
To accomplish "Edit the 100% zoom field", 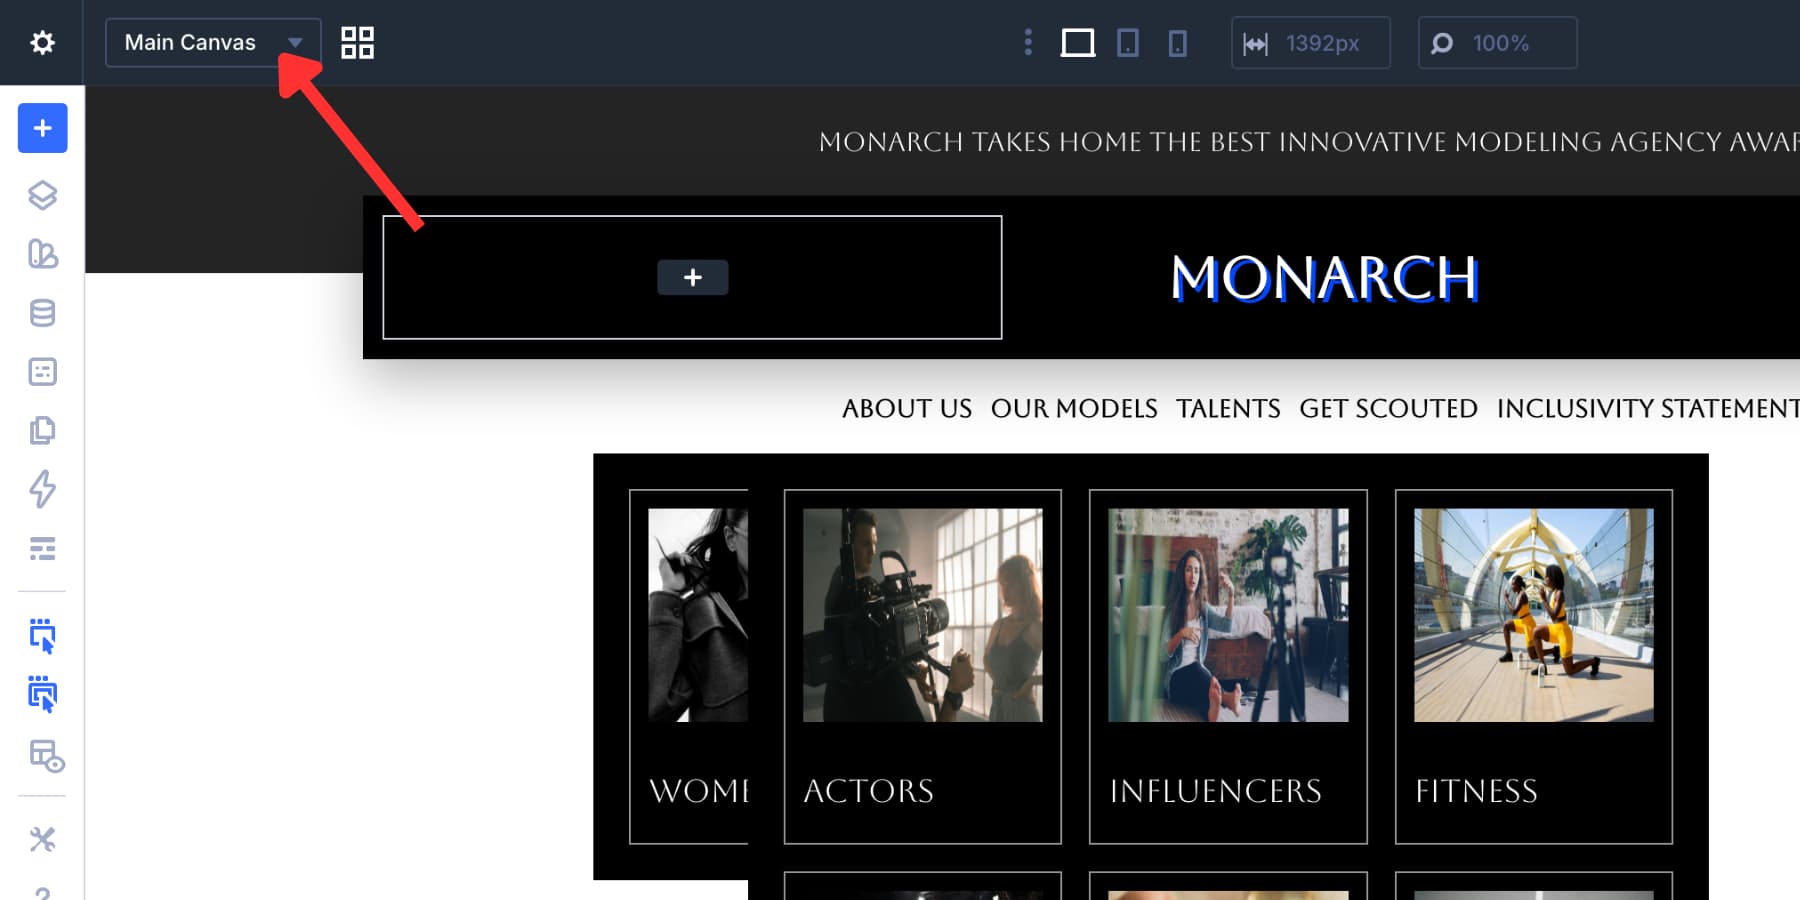I will (1497, 43).
